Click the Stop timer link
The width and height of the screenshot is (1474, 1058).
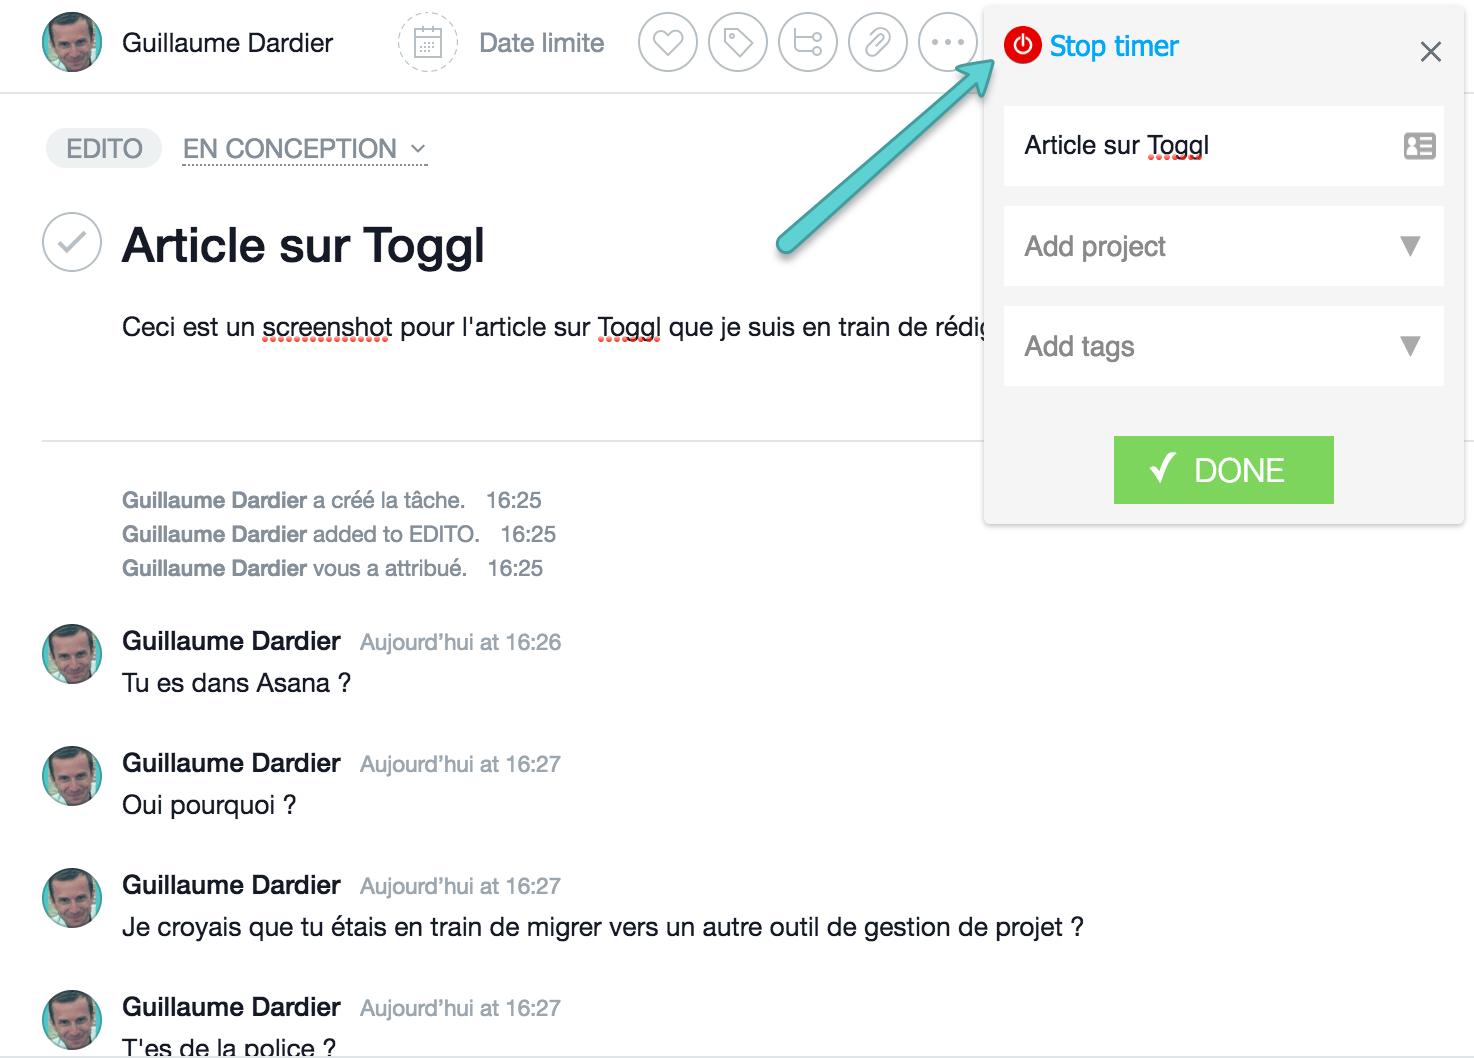click(x=1113, y=46)
